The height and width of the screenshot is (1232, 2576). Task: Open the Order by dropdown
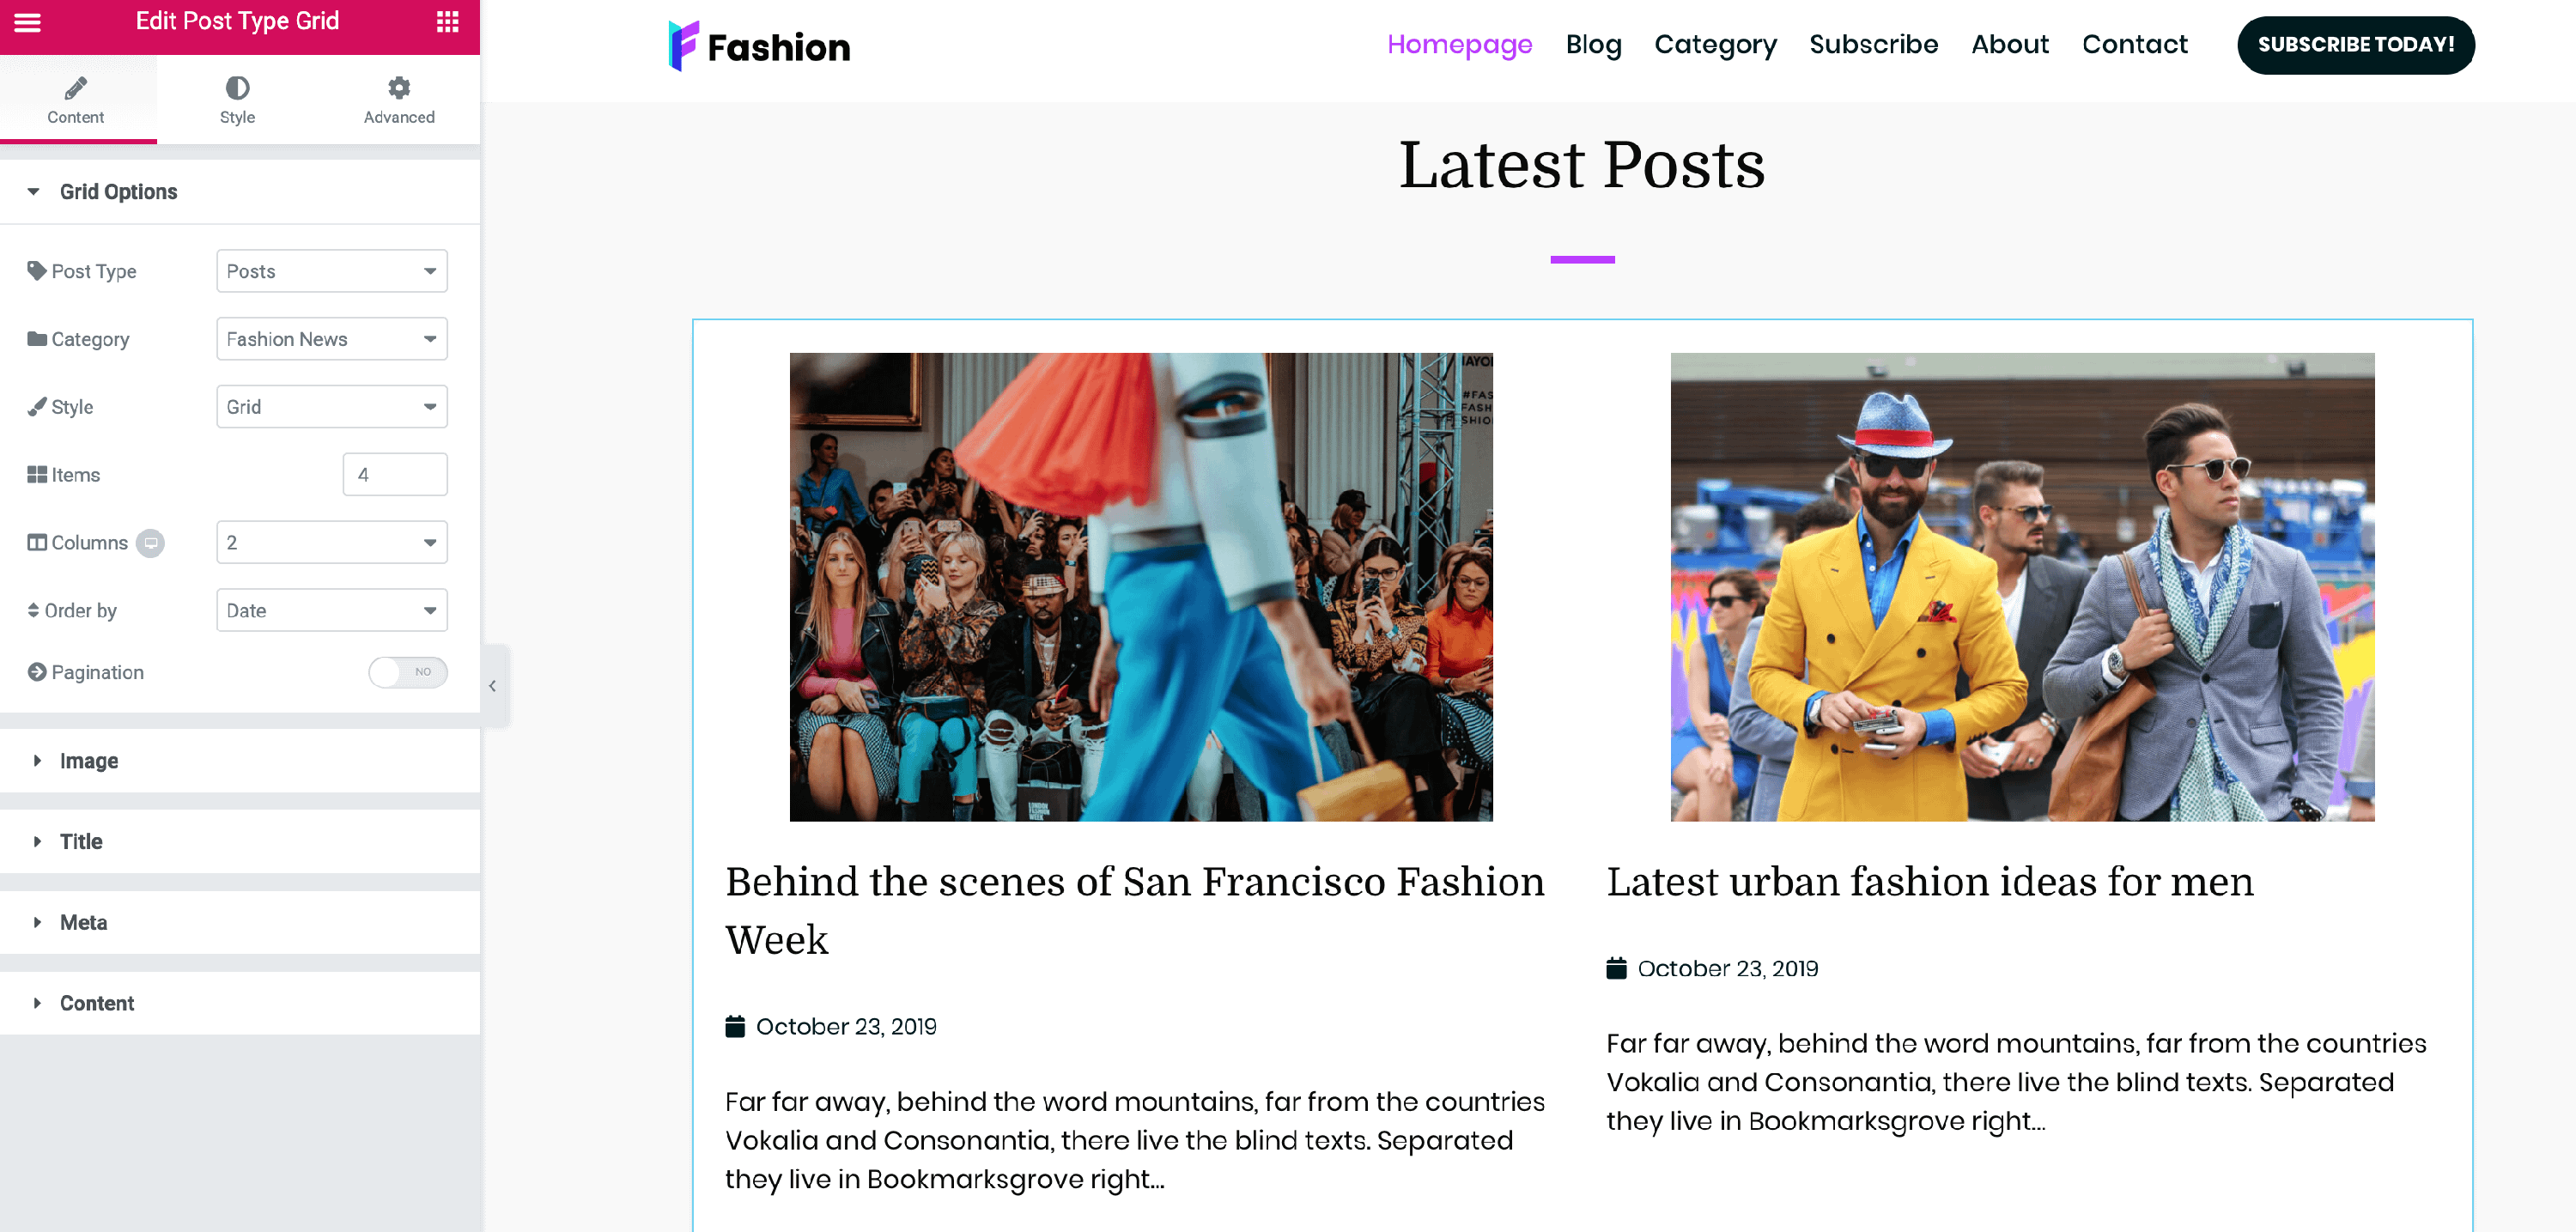(331, 610)
